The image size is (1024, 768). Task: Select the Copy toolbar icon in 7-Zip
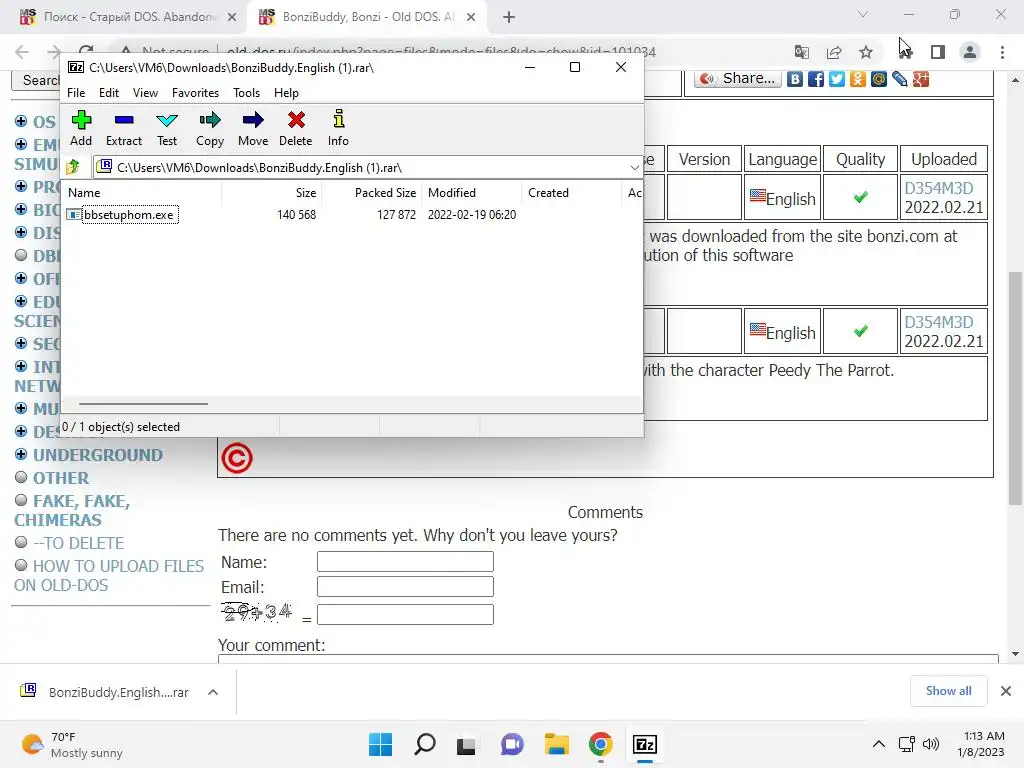[210, 129]
